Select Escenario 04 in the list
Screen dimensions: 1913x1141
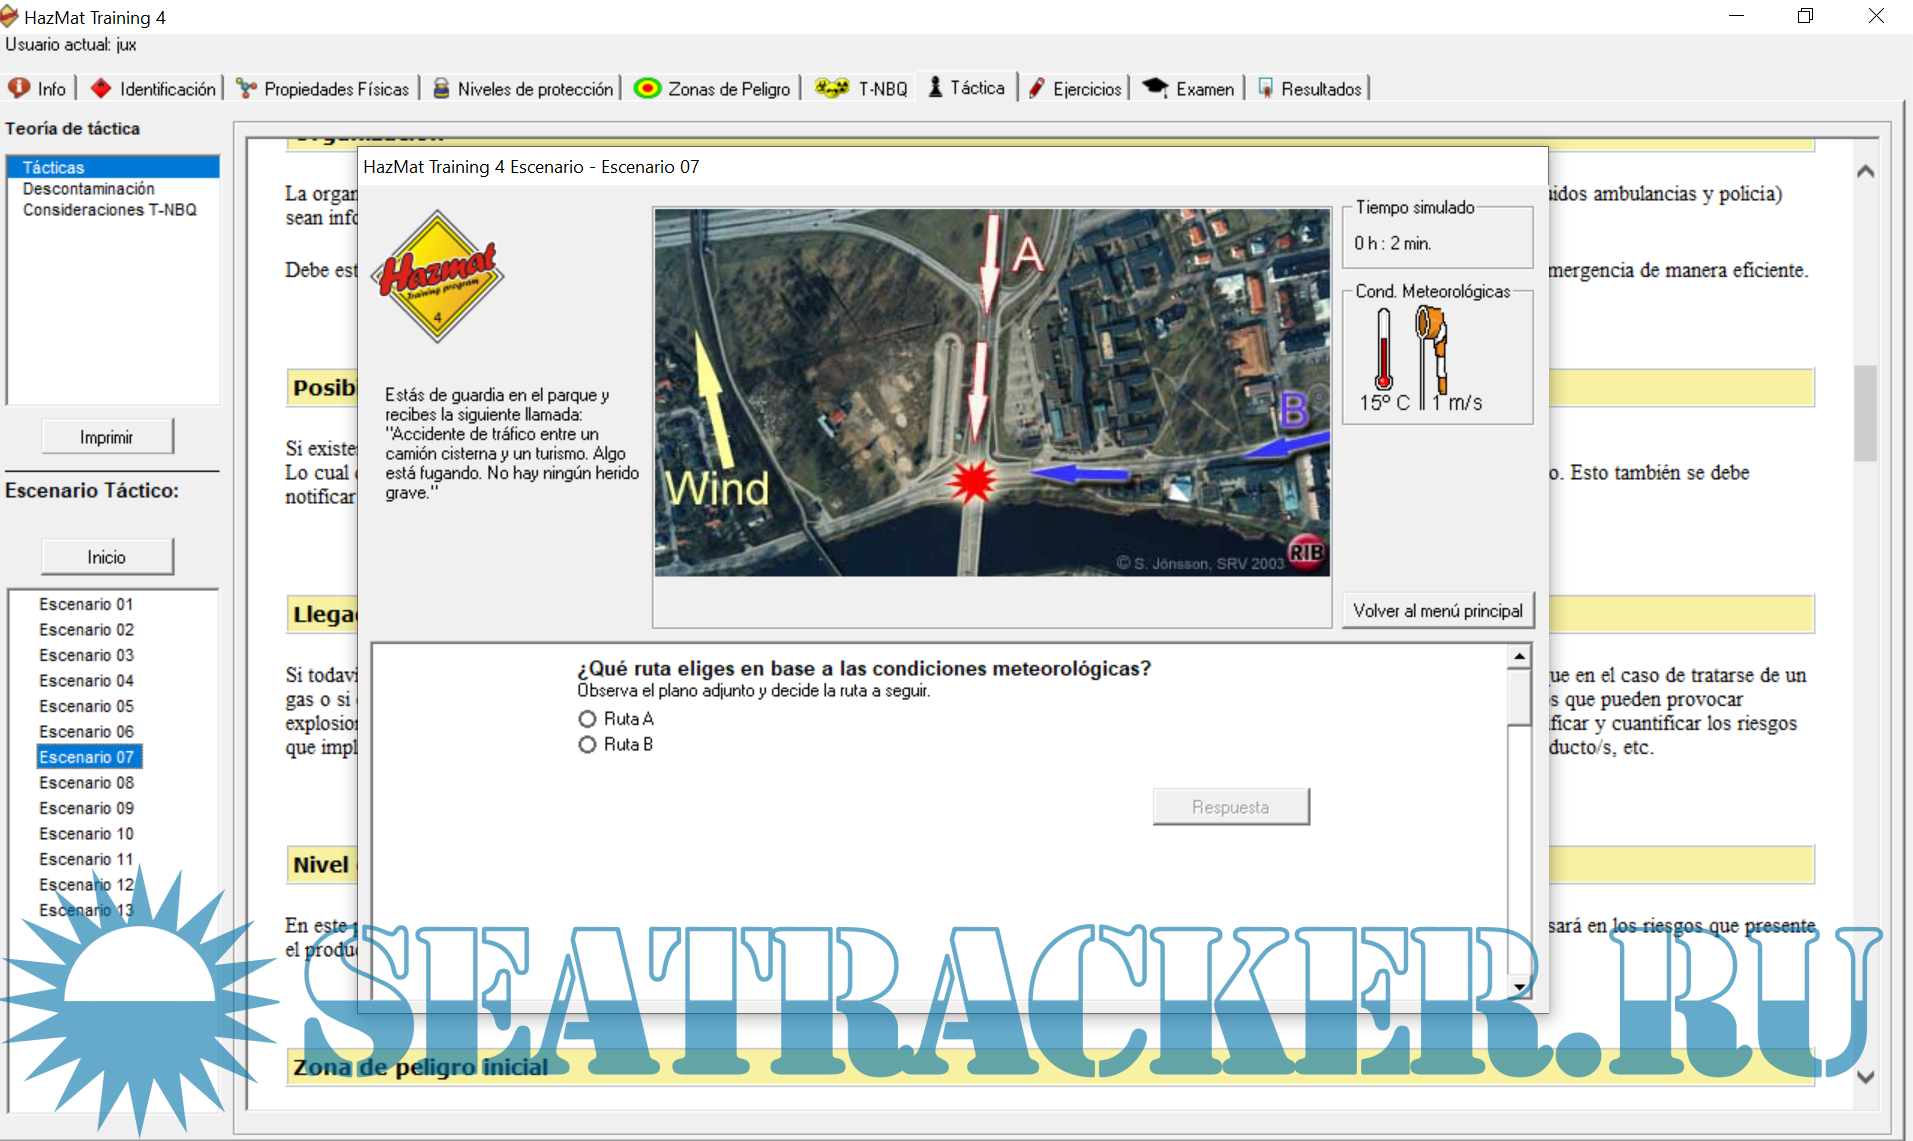(86, 681)
